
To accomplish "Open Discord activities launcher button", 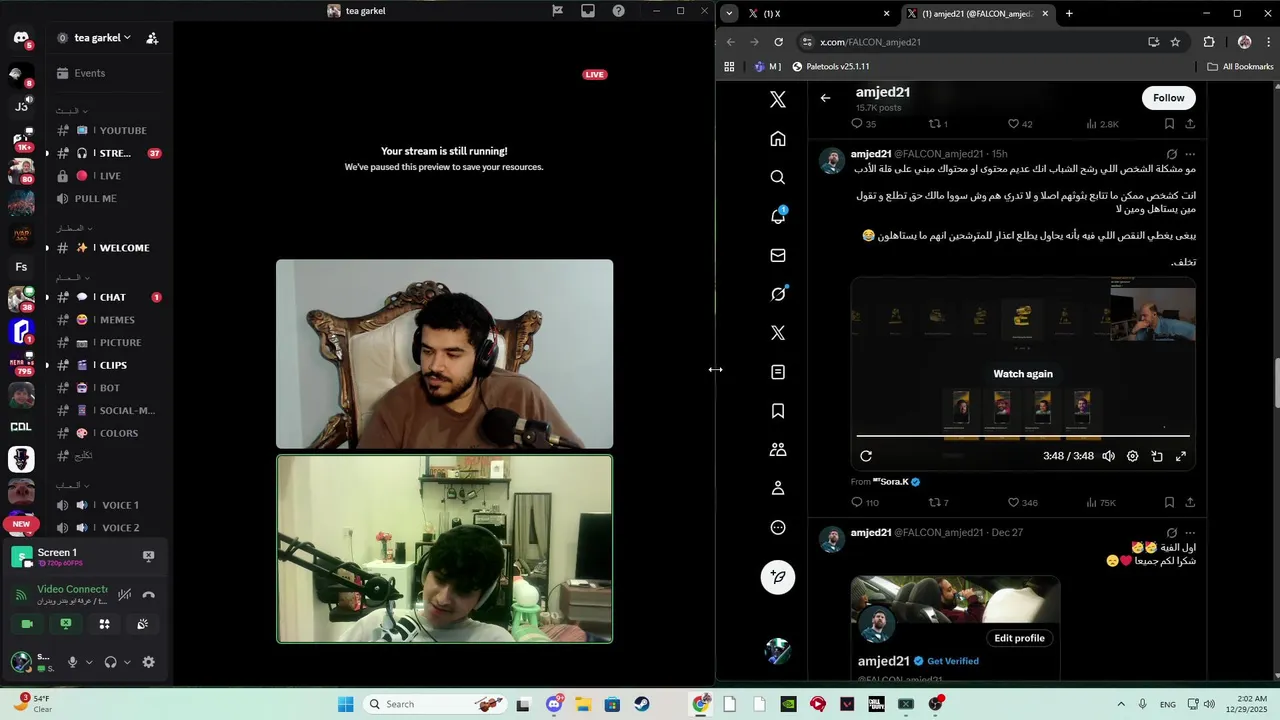I will pos(104,624).
